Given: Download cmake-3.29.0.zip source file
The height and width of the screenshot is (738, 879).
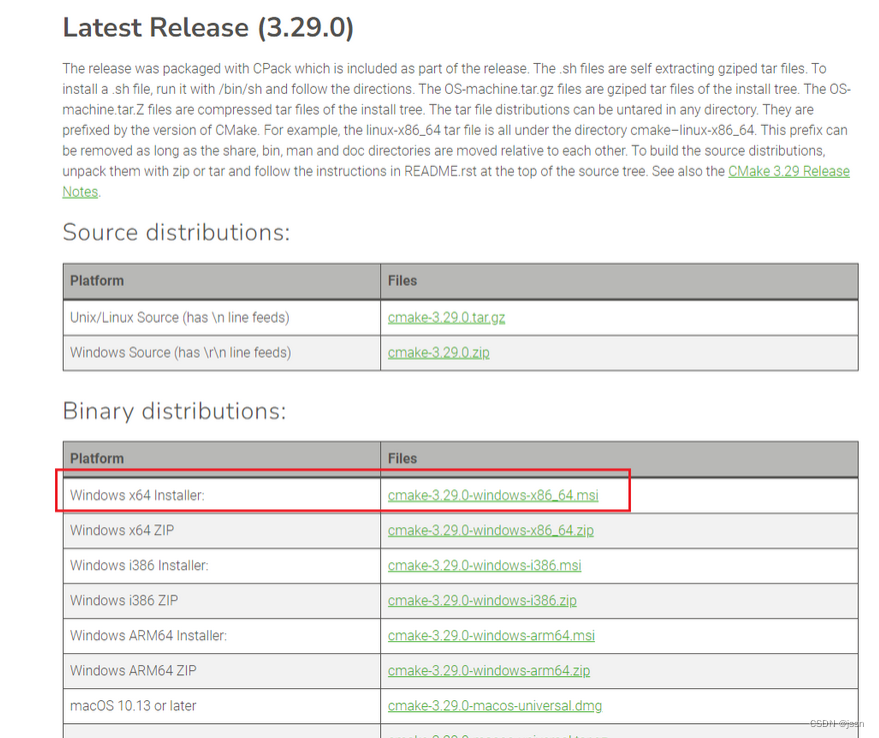Looking at the screenshot, I should tap(438, 353).
